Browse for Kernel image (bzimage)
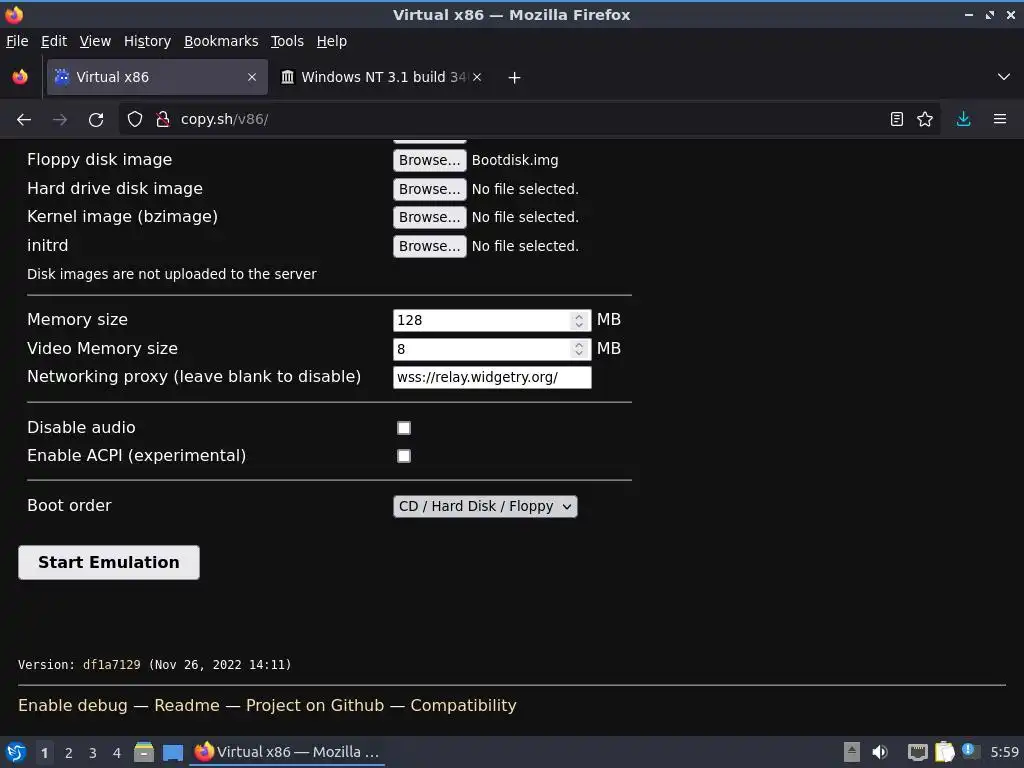The image size is (1024, 768). [430, 217]
